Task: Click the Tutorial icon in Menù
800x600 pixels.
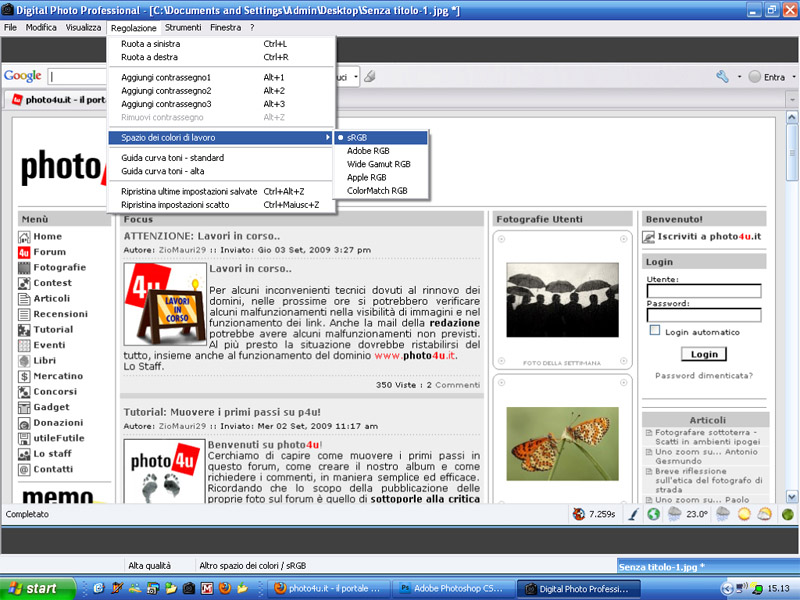Action: (x=24, y=330)
